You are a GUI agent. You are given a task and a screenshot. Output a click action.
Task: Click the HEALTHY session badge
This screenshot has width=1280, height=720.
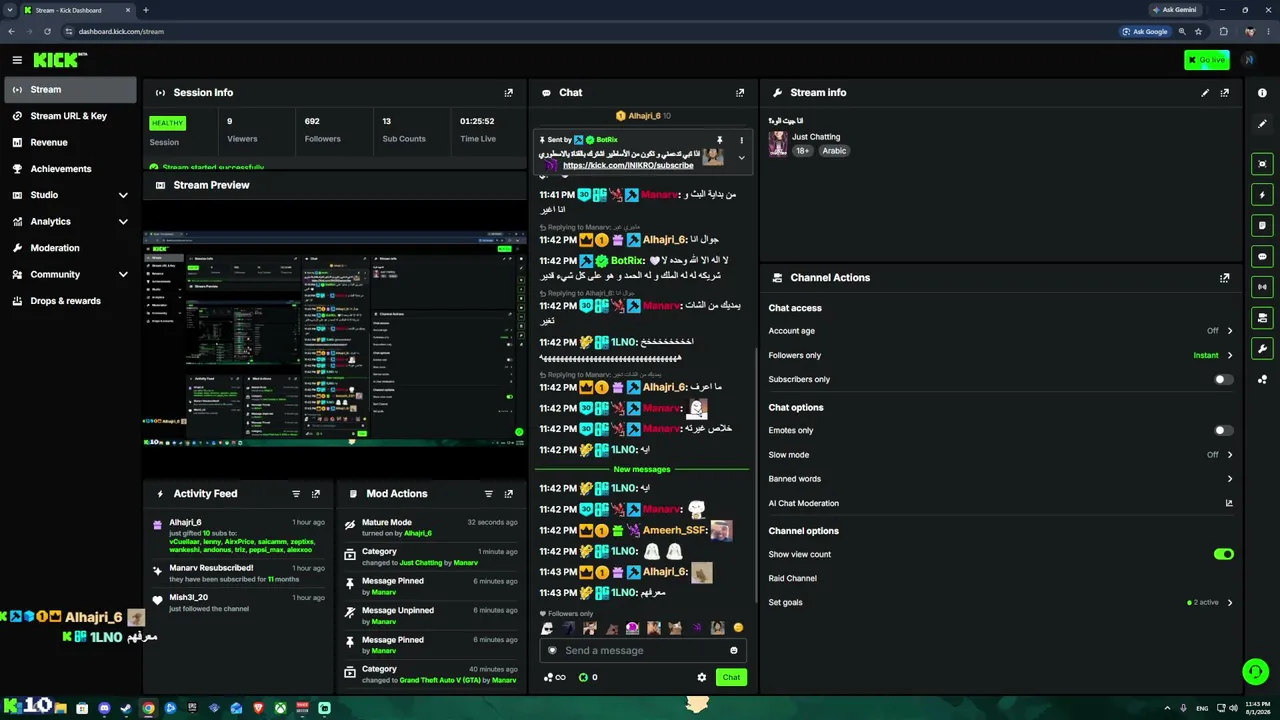tap(168, 123)
